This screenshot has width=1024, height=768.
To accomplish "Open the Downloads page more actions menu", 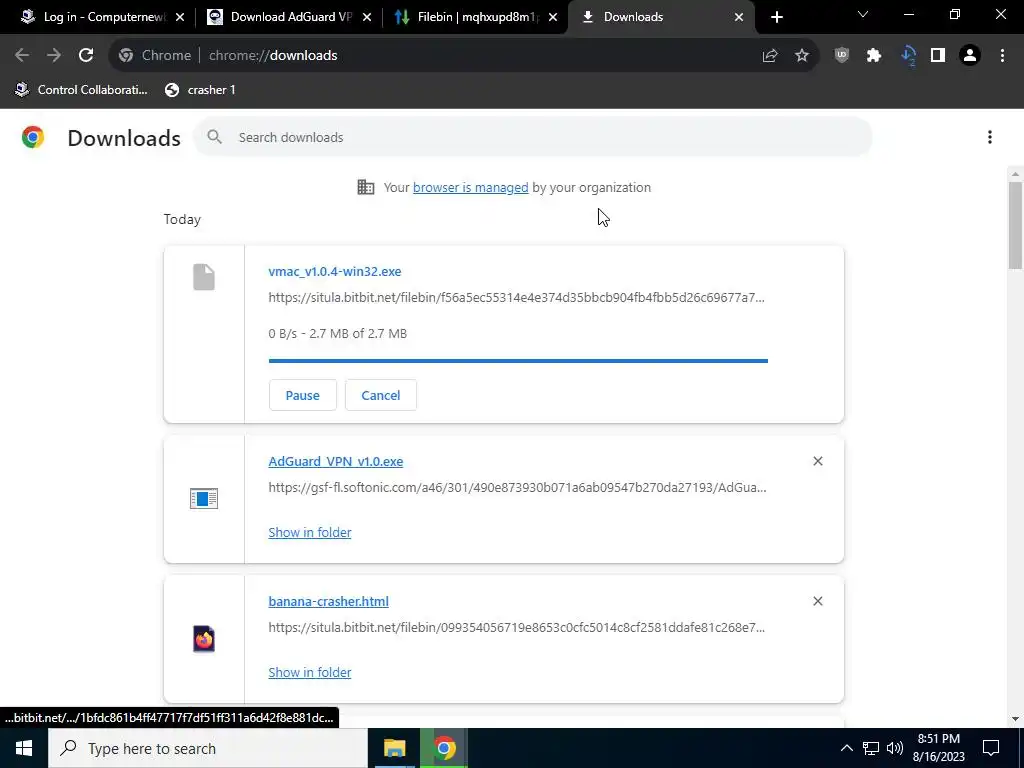I will 990,137.
